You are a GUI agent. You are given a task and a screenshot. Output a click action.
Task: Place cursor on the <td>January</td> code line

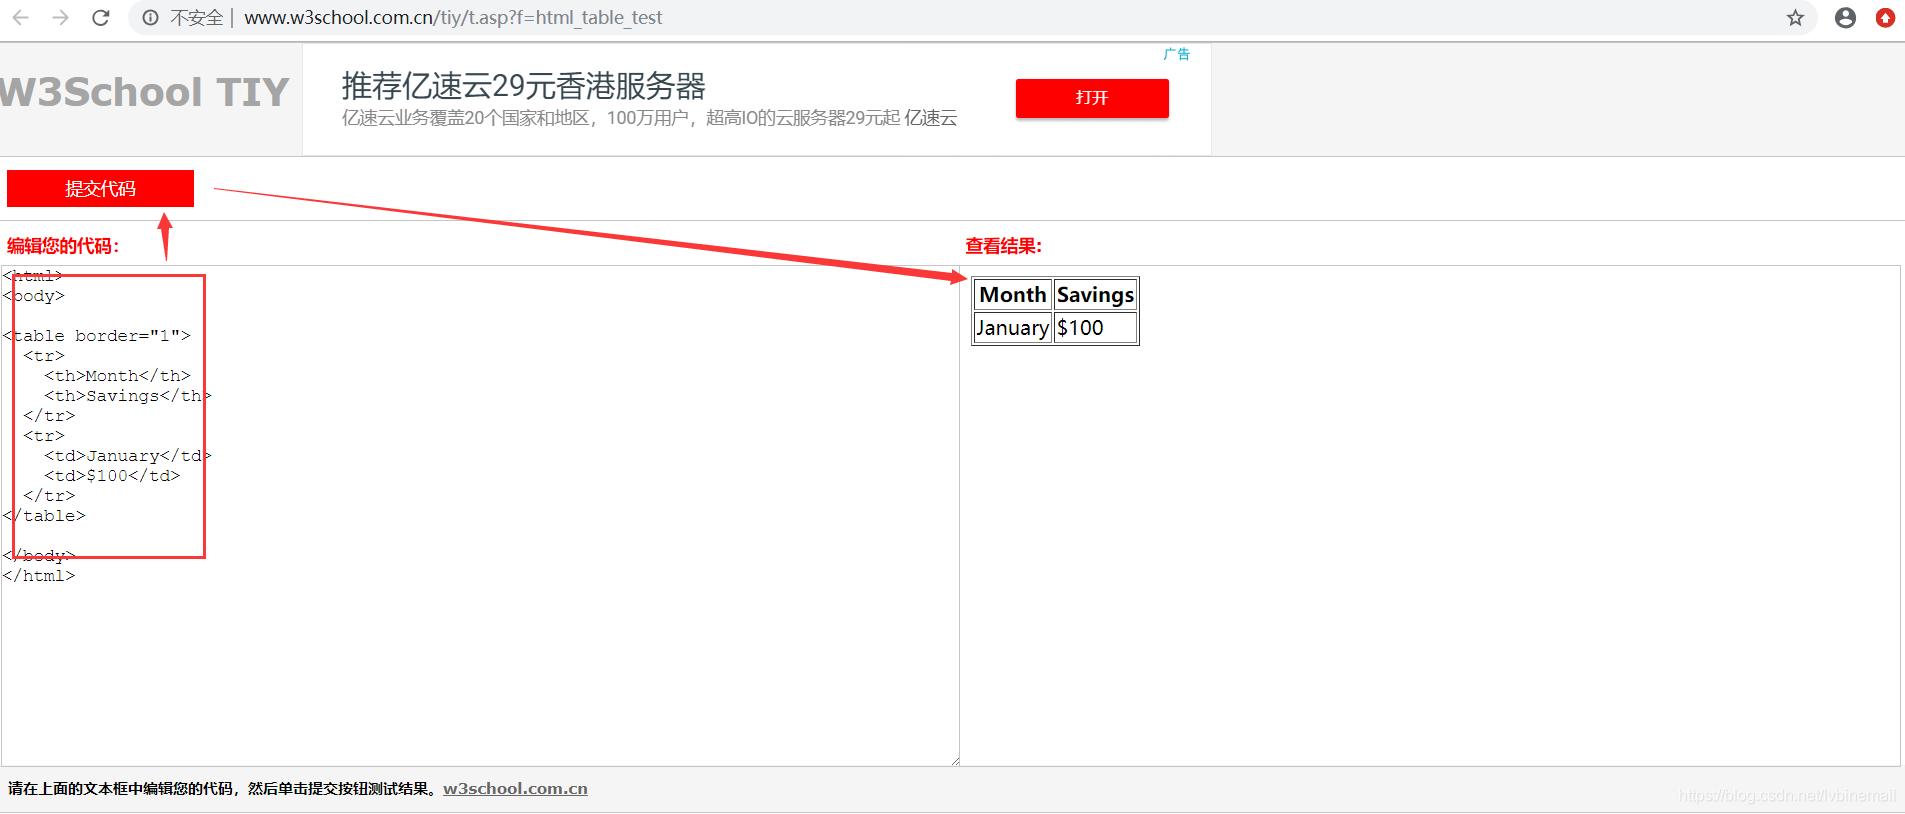(x=128, y=456)
